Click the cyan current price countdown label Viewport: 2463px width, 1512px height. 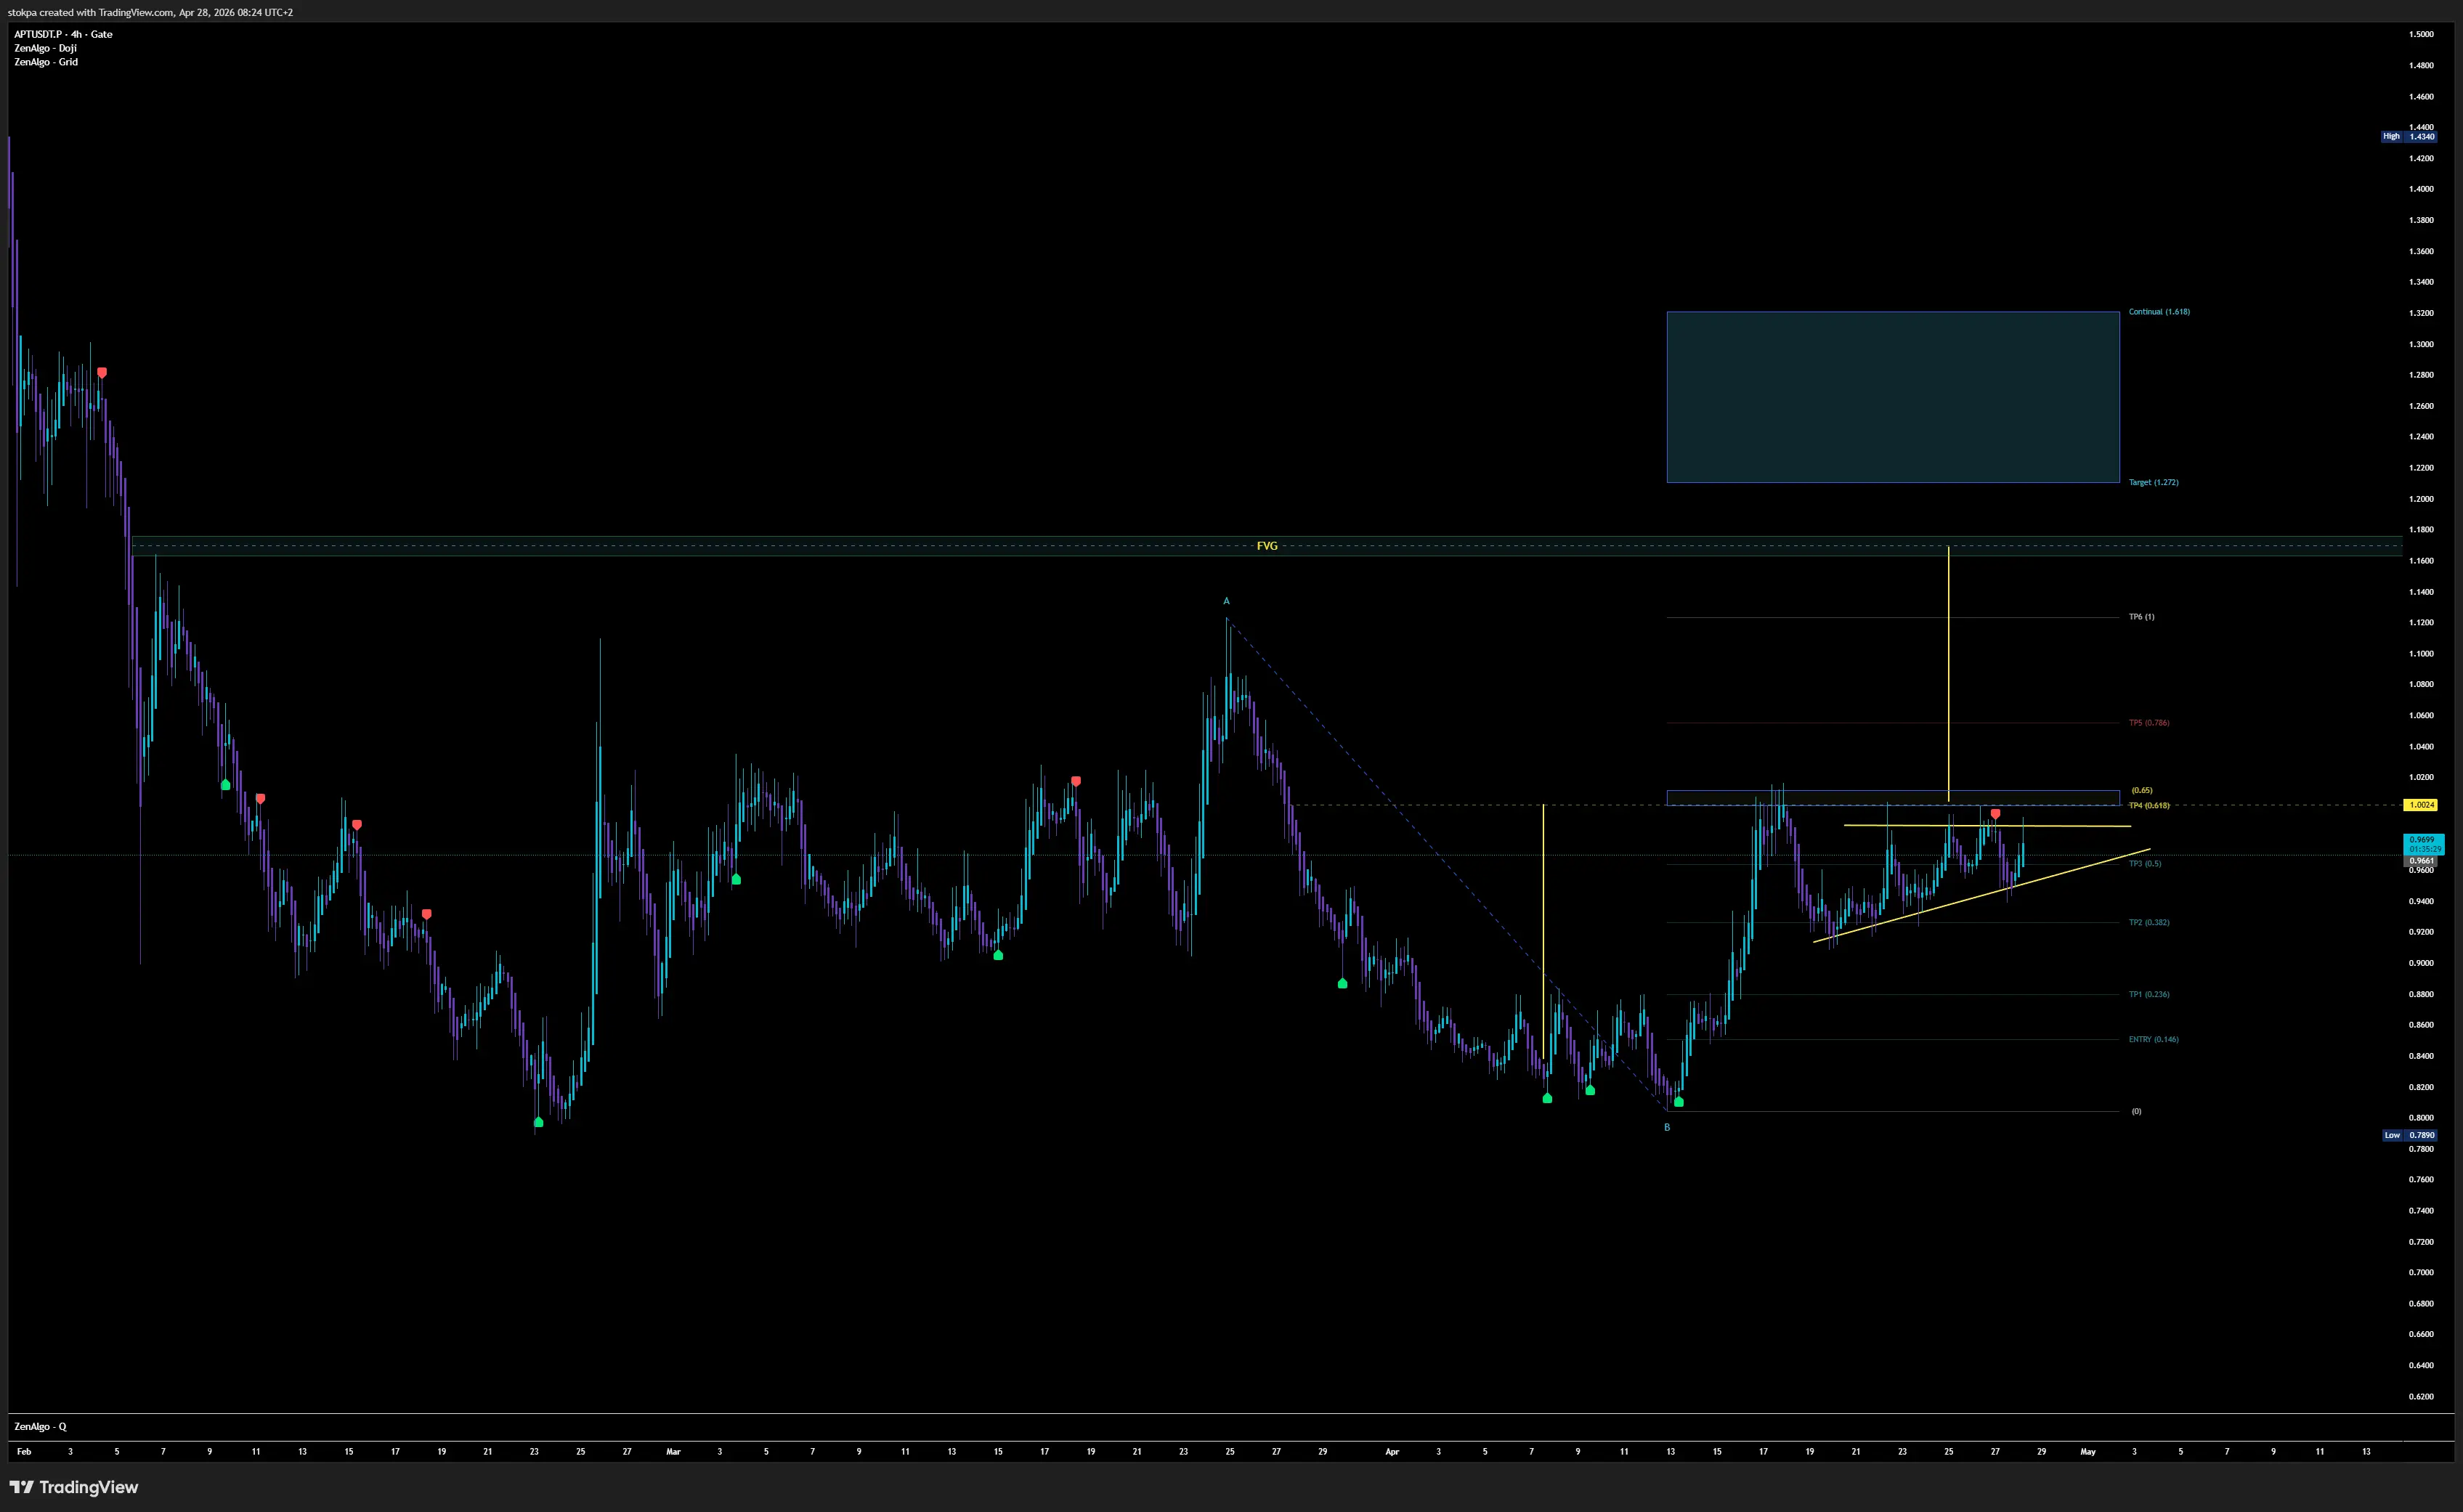pyautogui.click(x=2424, y=844)
